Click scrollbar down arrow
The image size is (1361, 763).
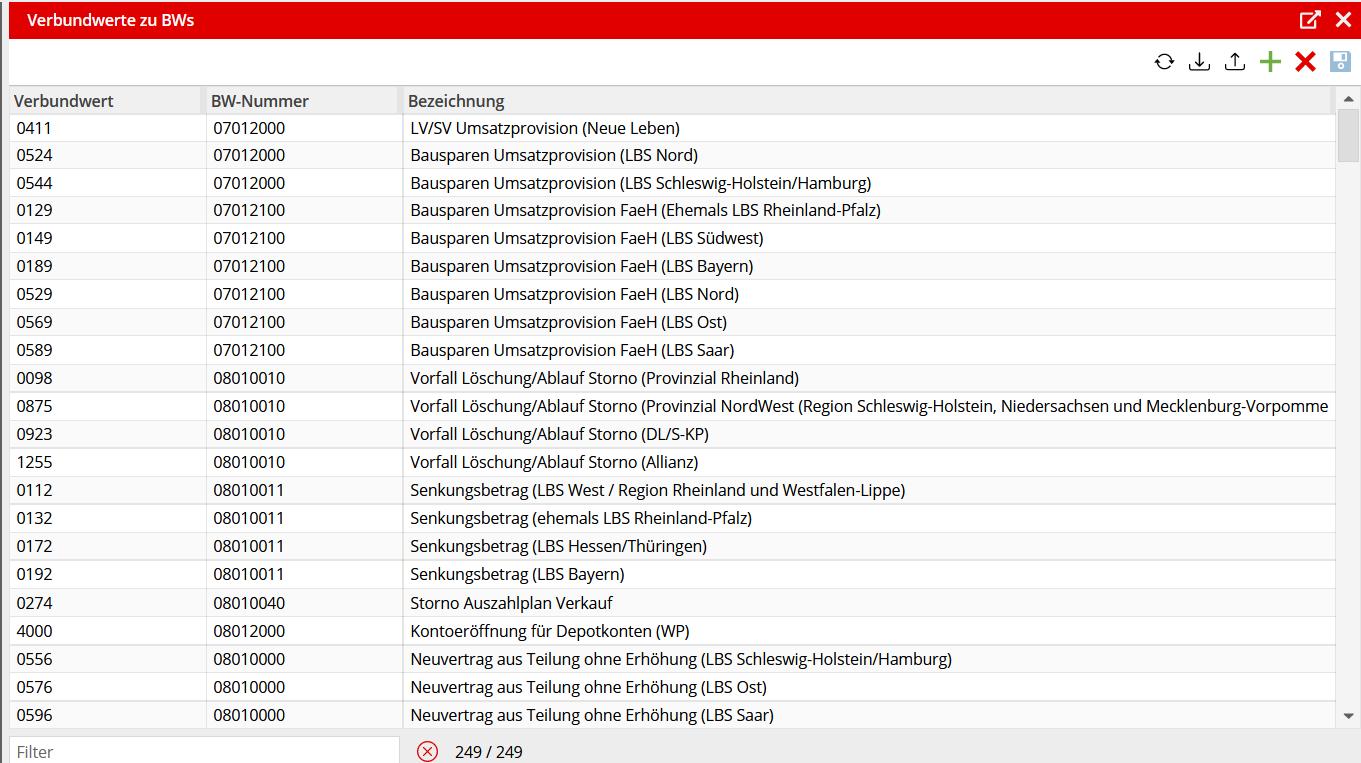tap(1348, 716)
